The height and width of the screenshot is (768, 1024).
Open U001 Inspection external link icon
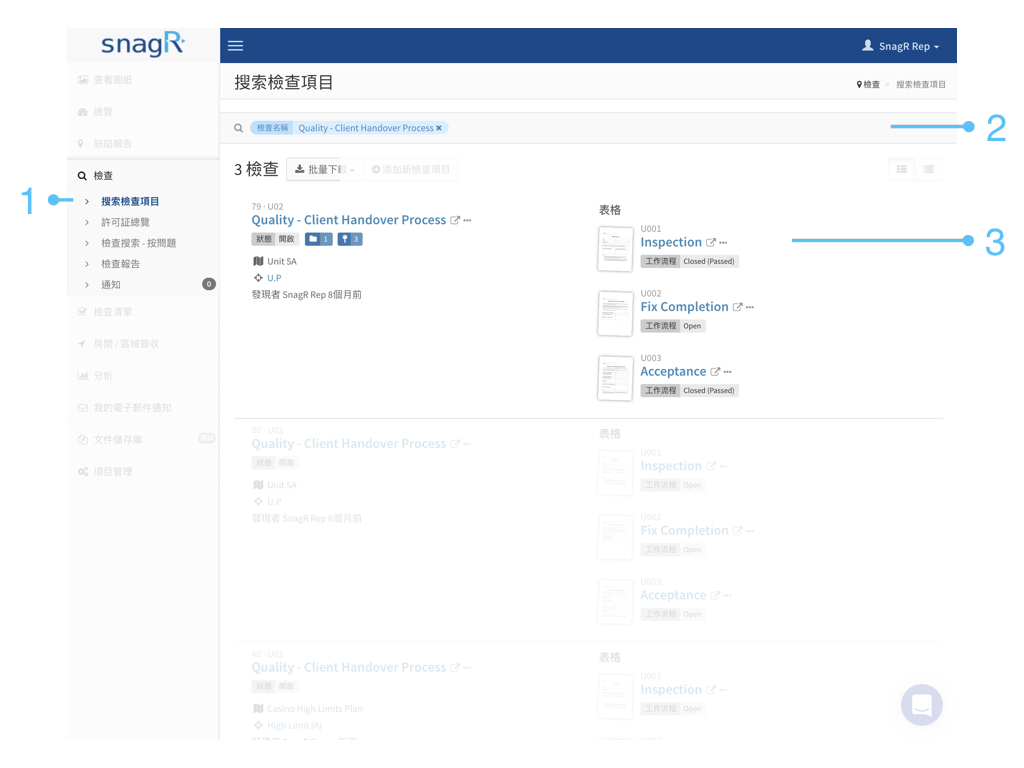711,242
